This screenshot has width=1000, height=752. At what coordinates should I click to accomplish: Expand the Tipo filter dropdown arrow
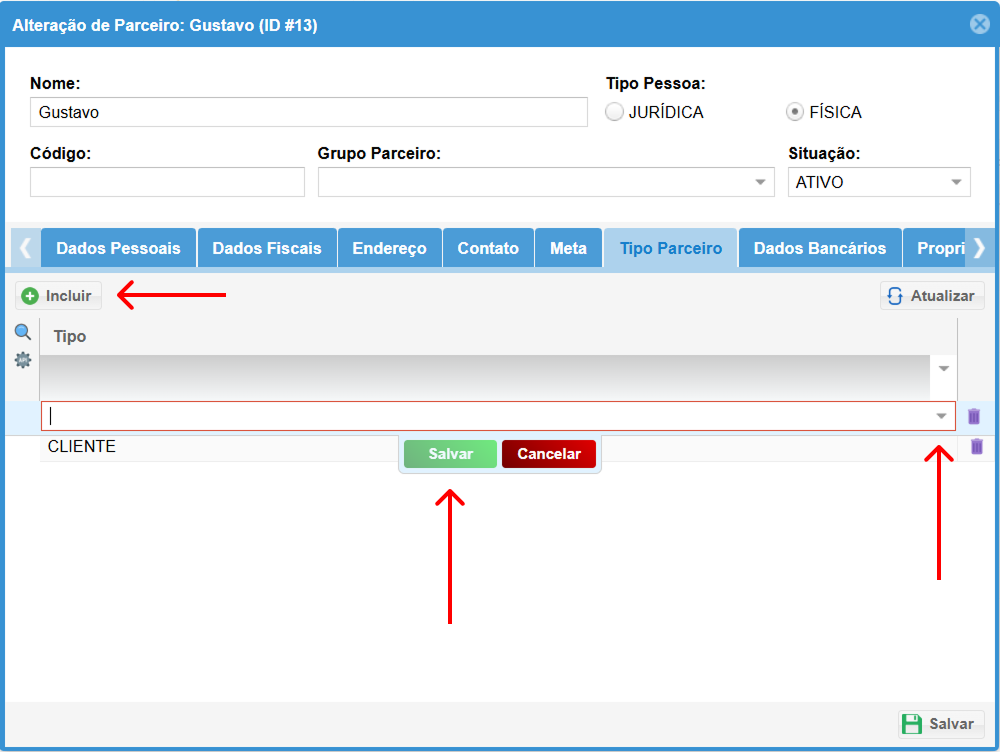click(943, 368)
